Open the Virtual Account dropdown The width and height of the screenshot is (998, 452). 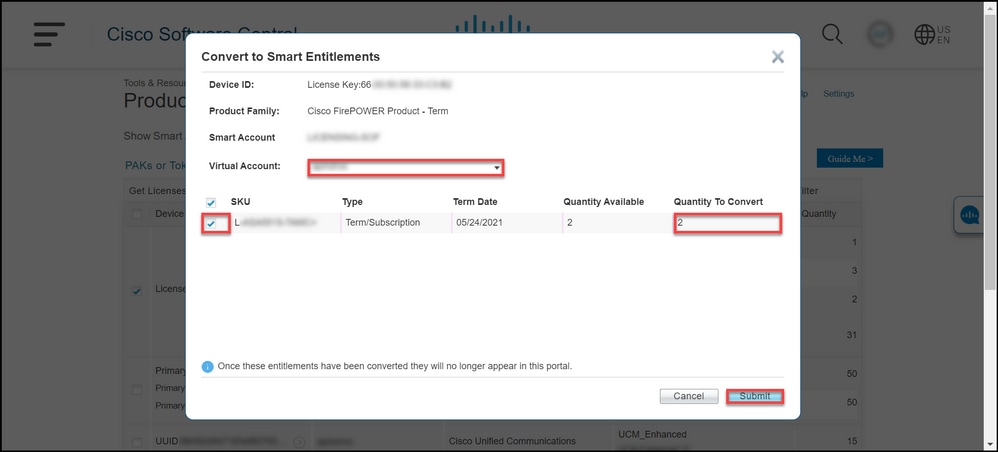click(405, 167)
